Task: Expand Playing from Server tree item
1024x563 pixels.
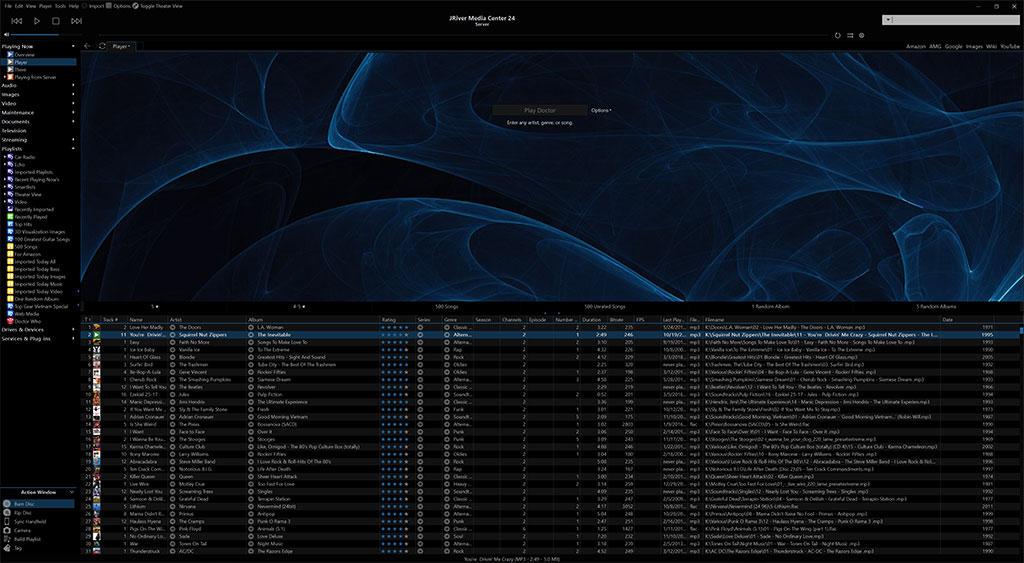Action: (x=5, y=77)
